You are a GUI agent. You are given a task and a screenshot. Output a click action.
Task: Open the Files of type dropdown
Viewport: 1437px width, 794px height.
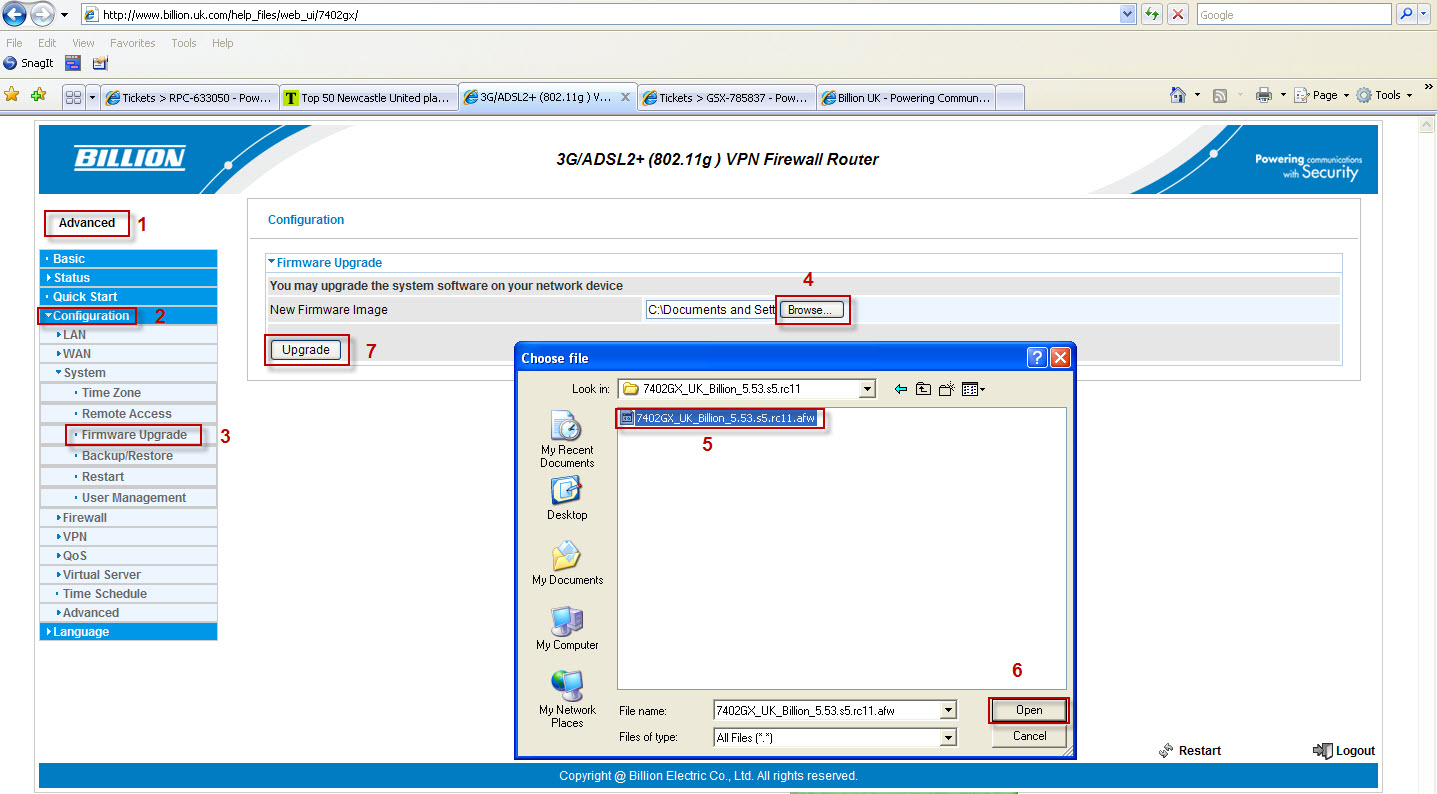coord(949,737)
